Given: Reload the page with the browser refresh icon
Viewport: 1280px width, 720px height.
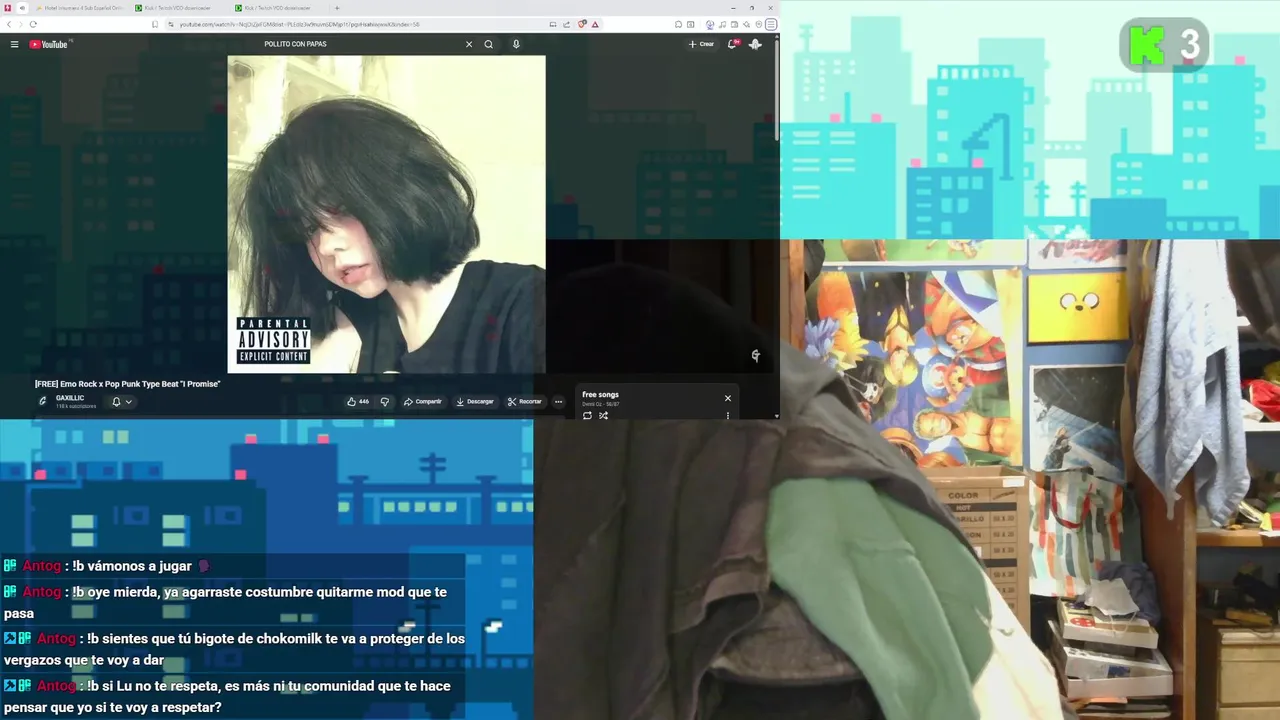Looking at the screenshot, I should 33,24.
